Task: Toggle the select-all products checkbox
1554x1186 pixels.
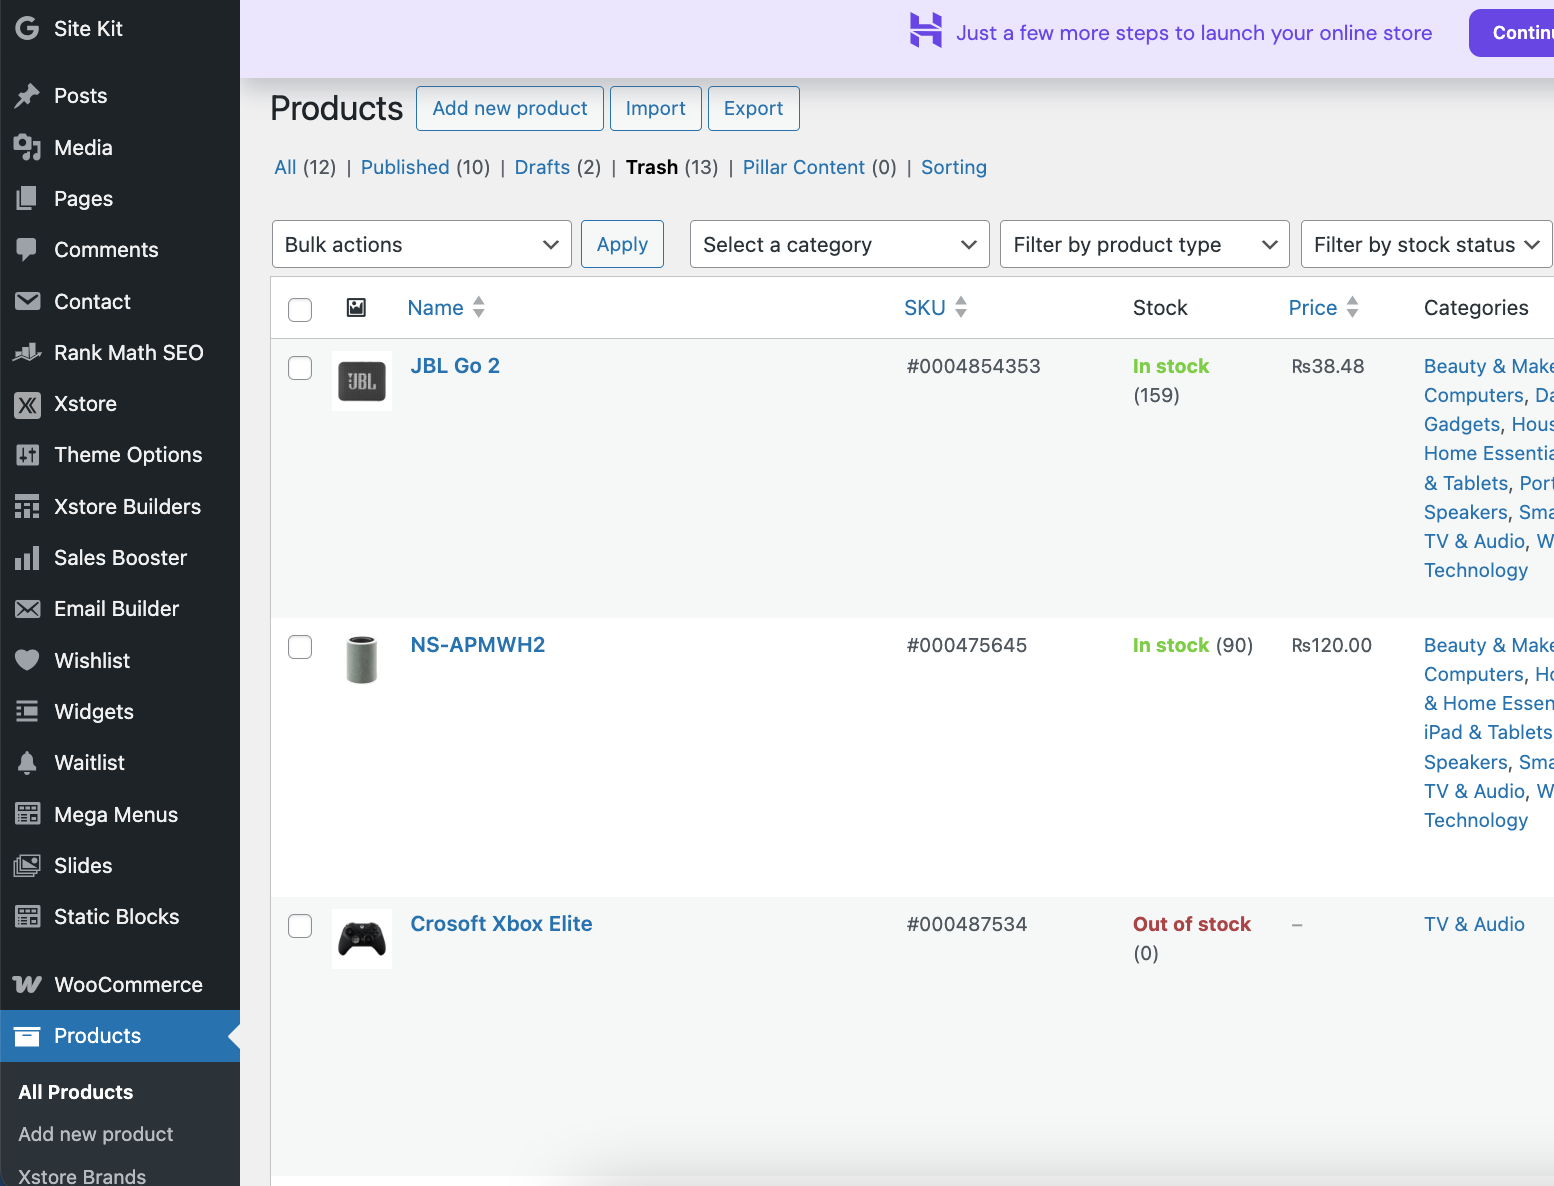Action: [300, 310]
